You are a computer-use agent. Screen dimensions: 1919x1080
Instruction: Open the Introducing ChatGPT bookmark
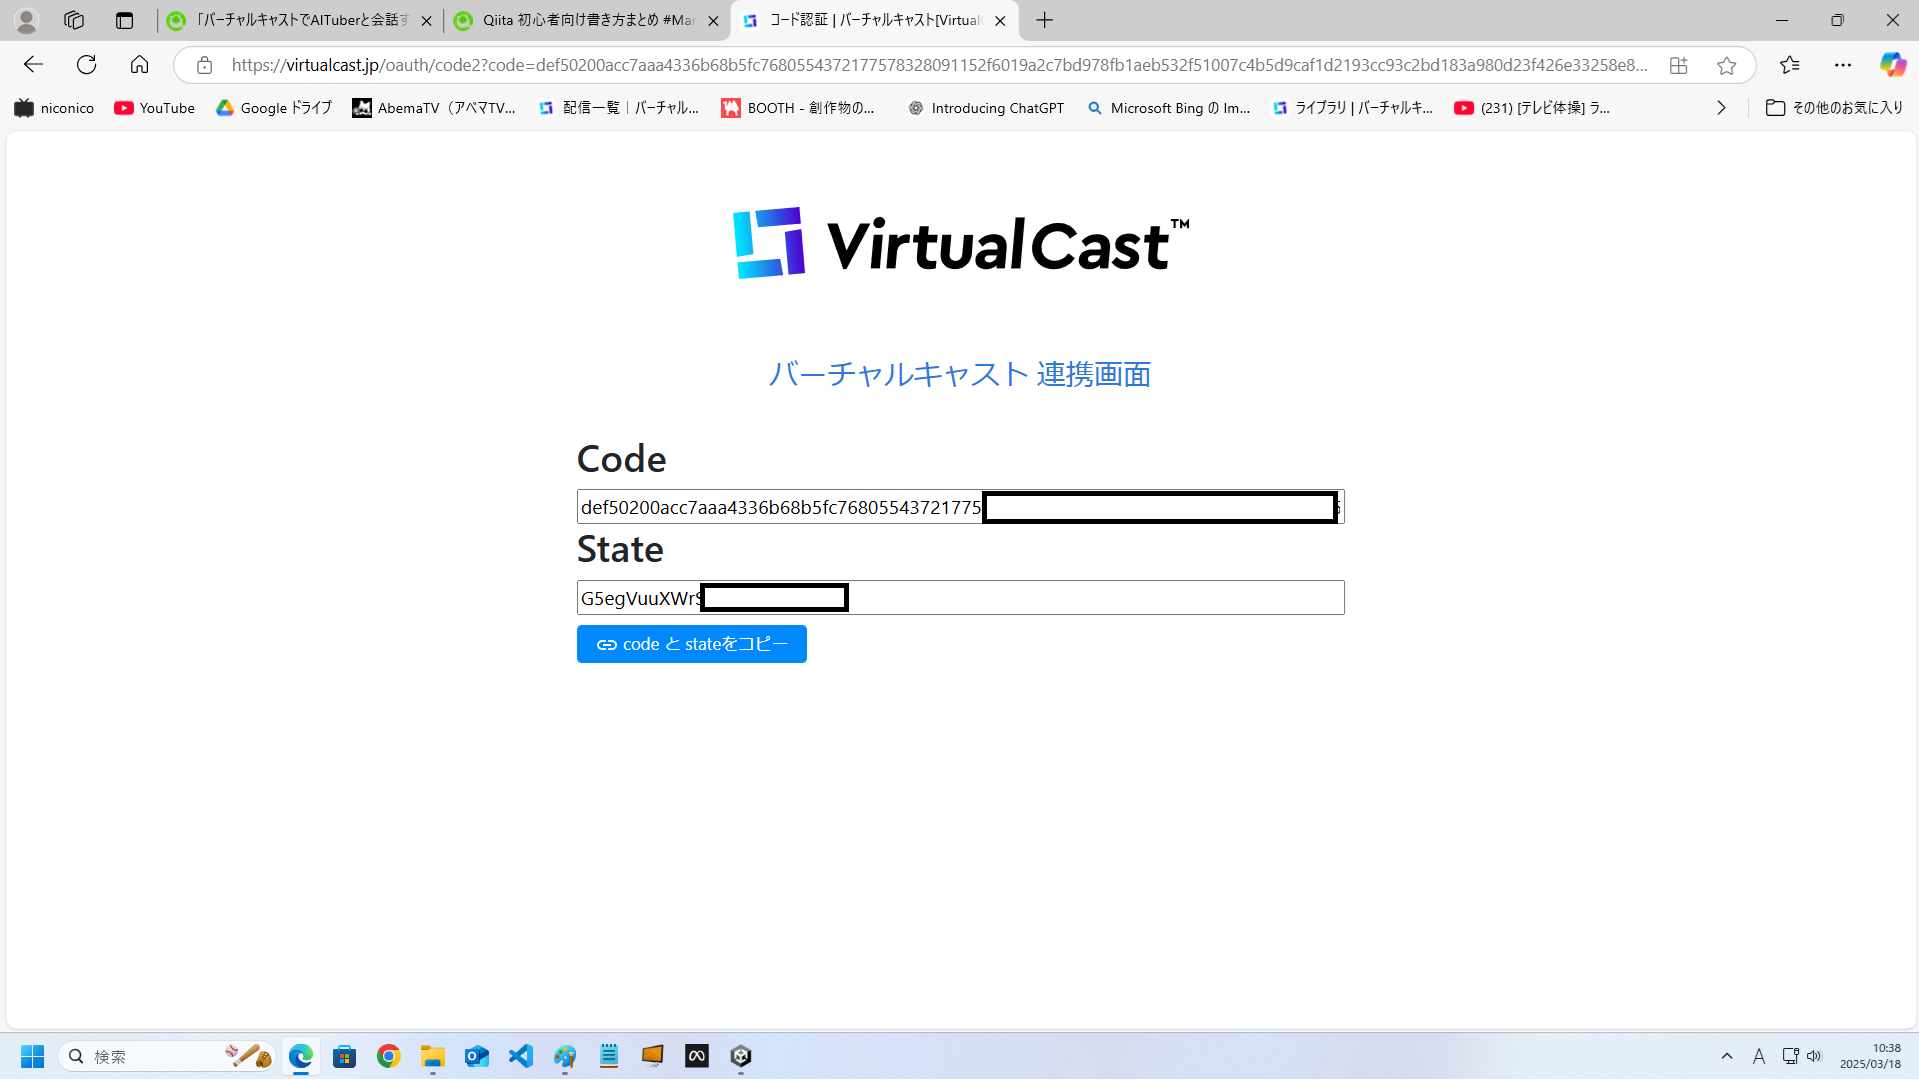986,108
